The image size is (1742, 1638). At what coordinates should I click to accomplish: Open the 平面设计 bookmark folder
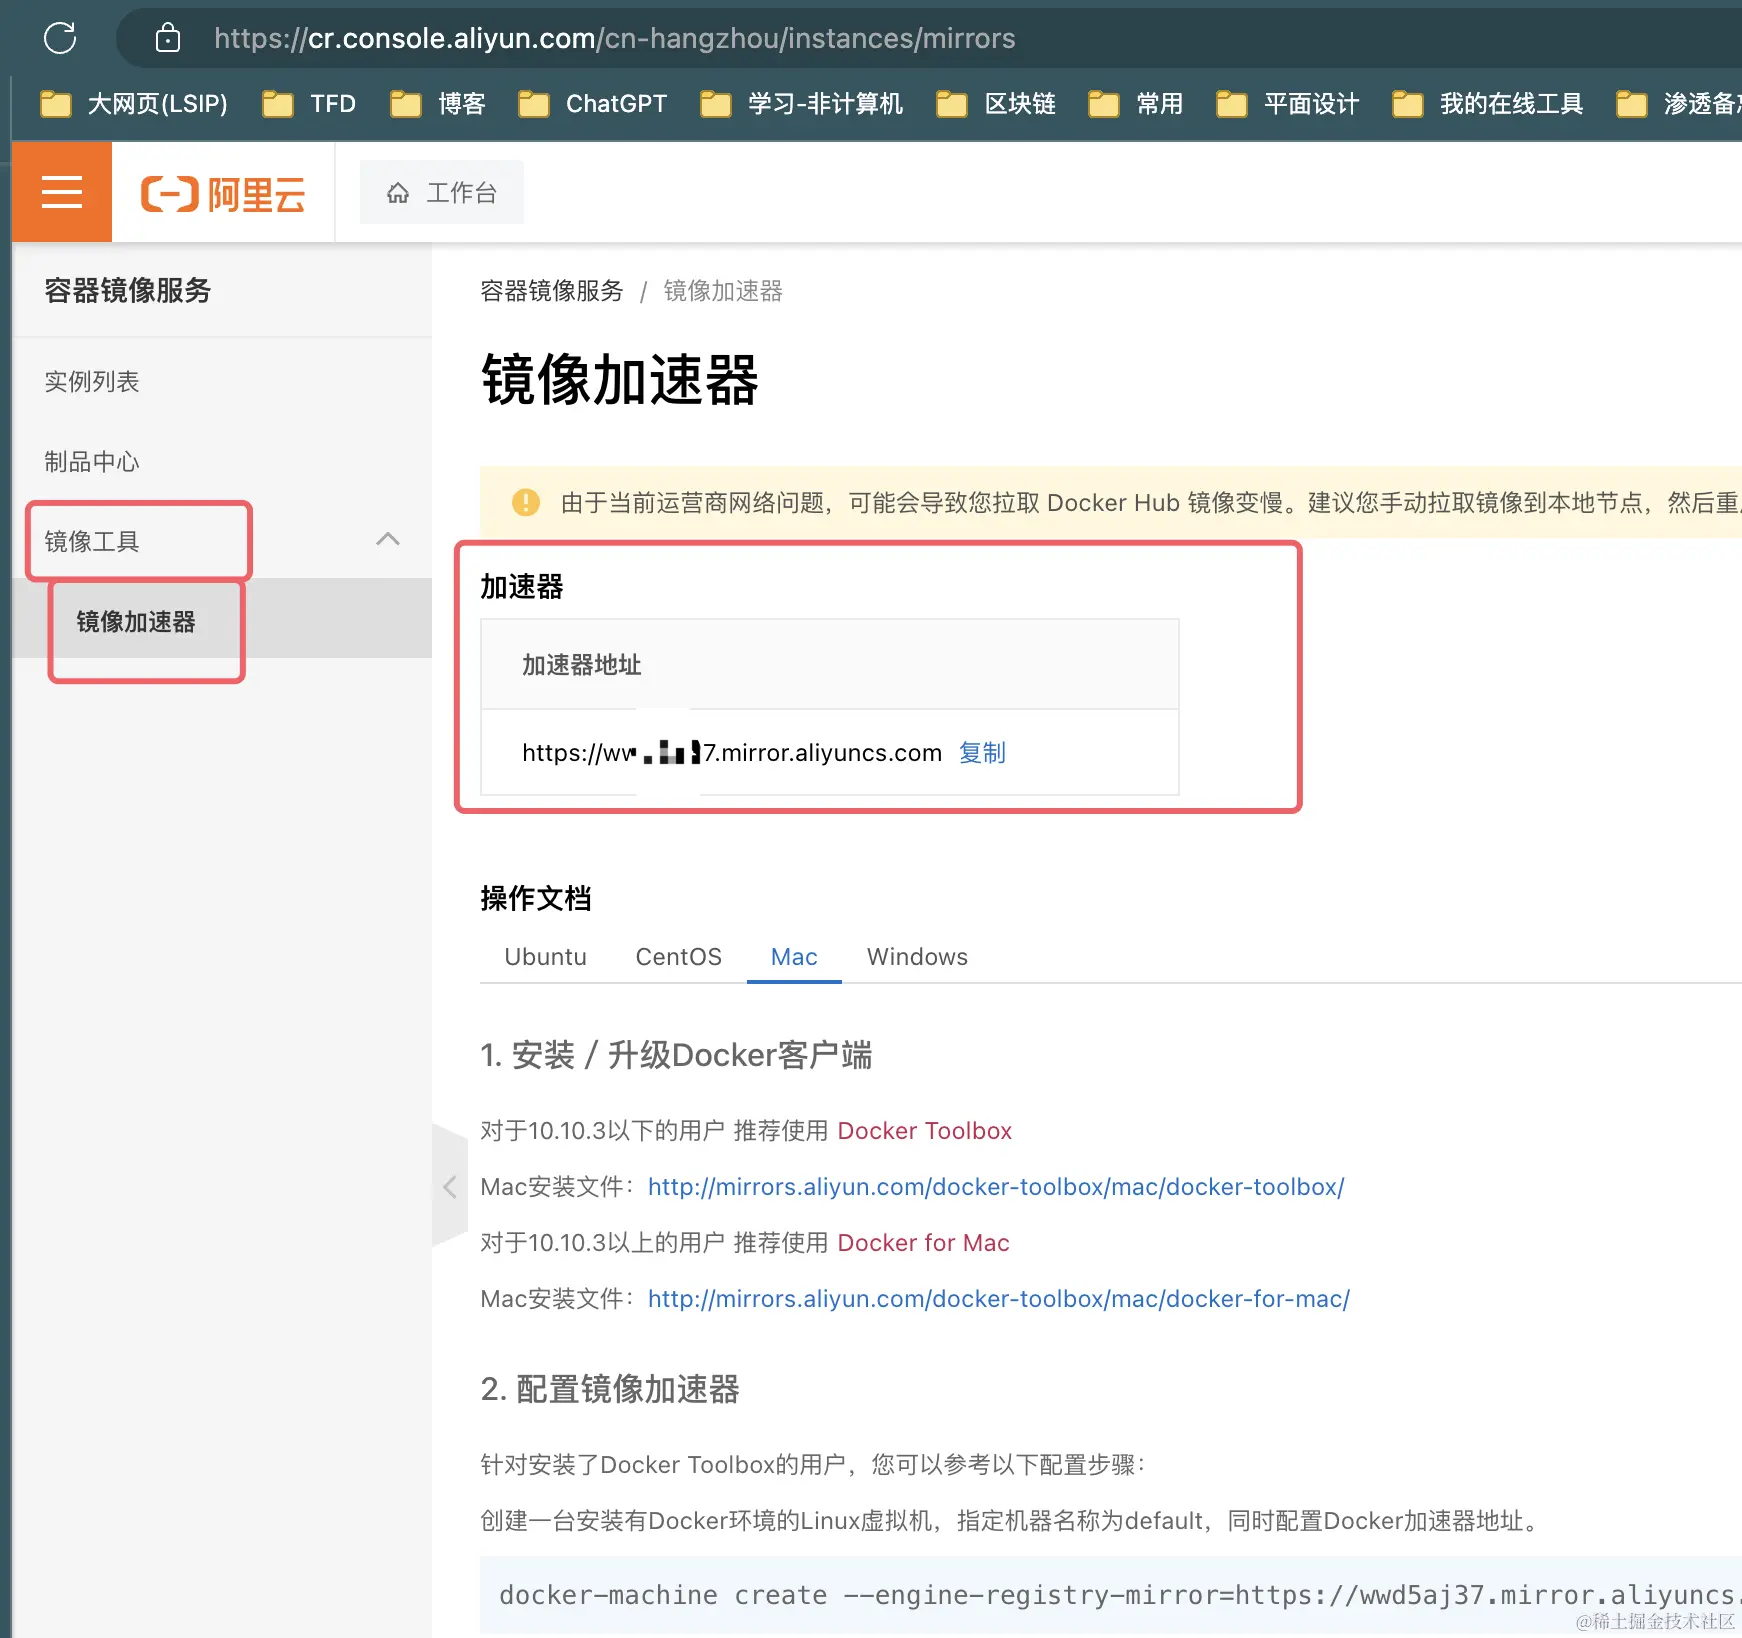click(x=1288, y=104)
